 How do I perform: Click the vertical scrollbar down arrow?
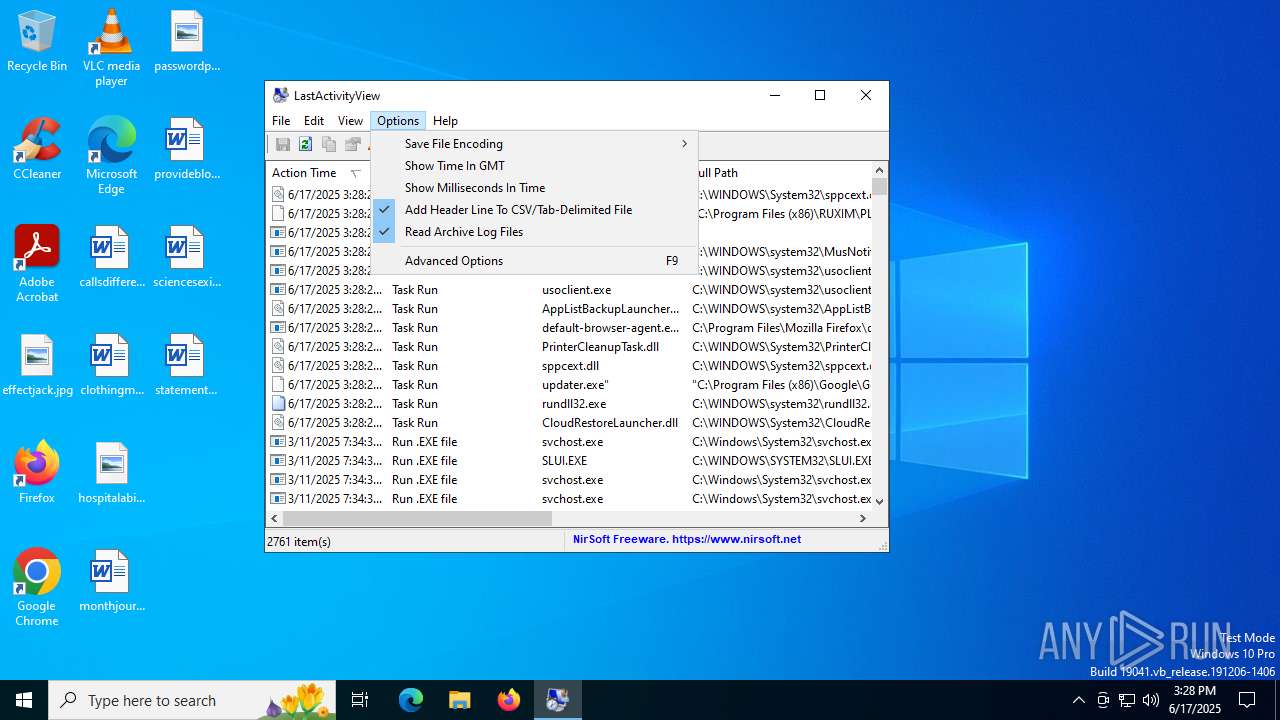pos(880,500)
